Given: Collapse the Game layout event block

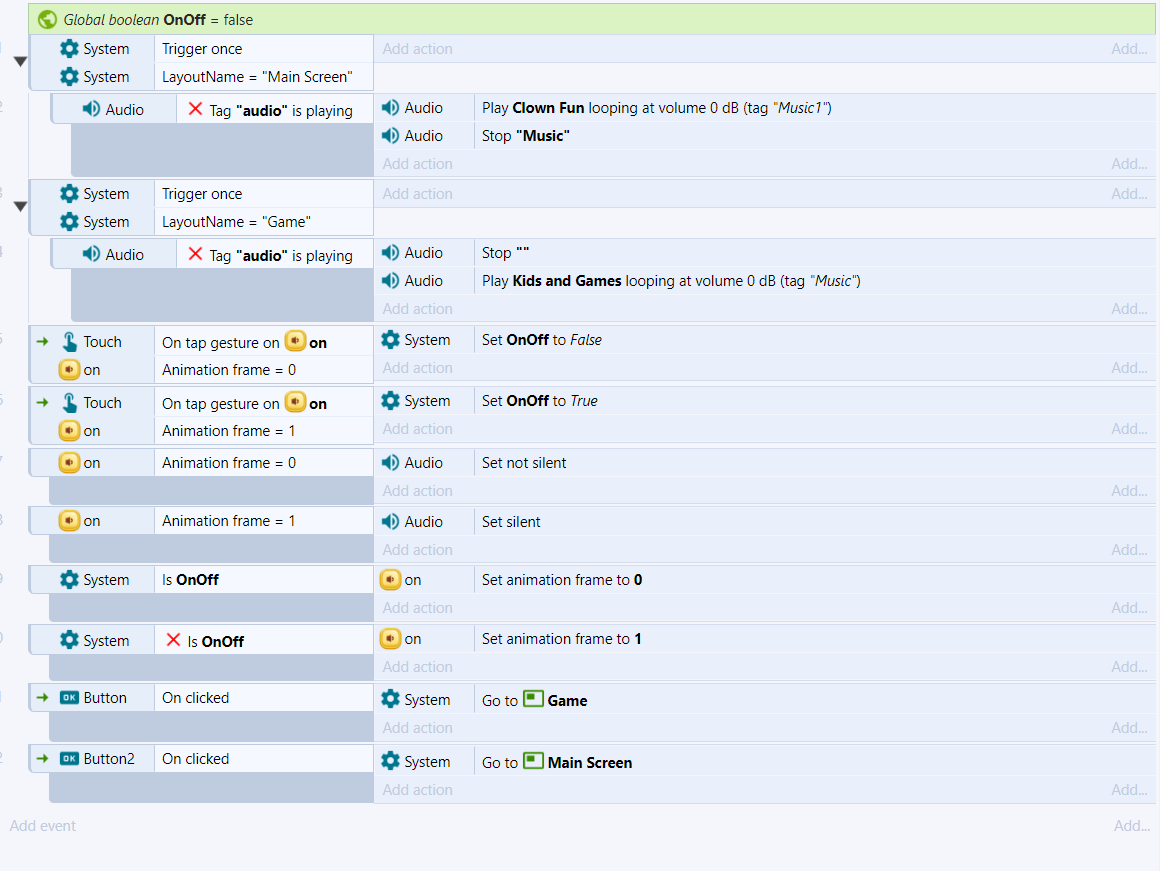Looking at the screenshot, I should [19, 207].
